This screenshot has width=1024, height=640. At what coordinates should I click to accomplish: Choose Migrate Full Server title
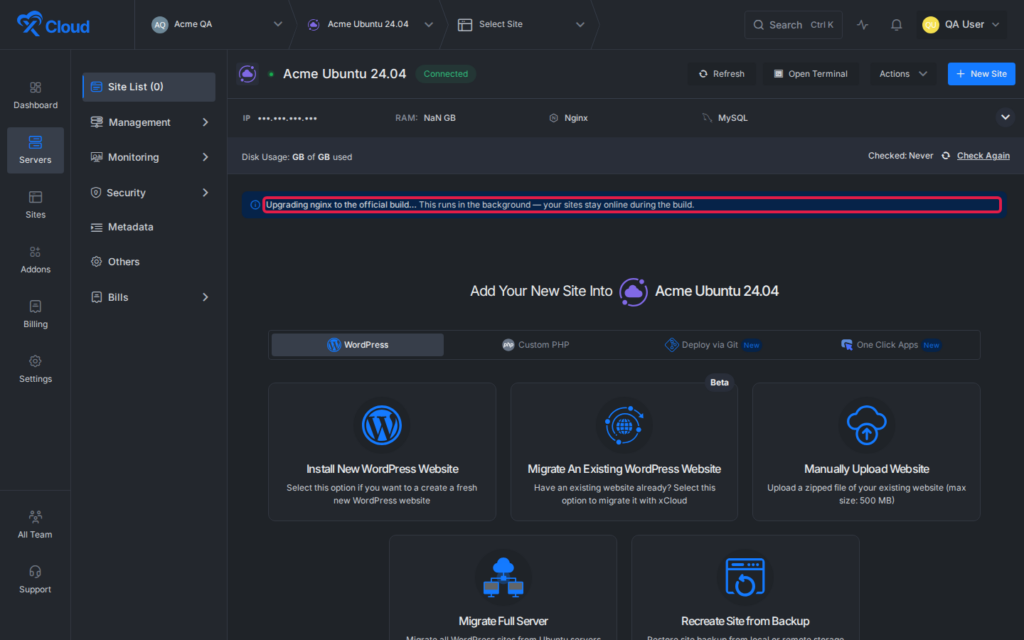503,621
